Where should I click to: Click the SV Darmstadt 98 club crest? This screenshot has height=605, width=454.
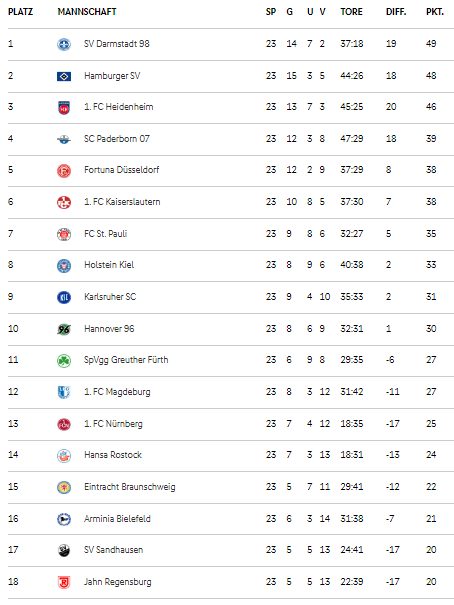(x=64, y=44)
